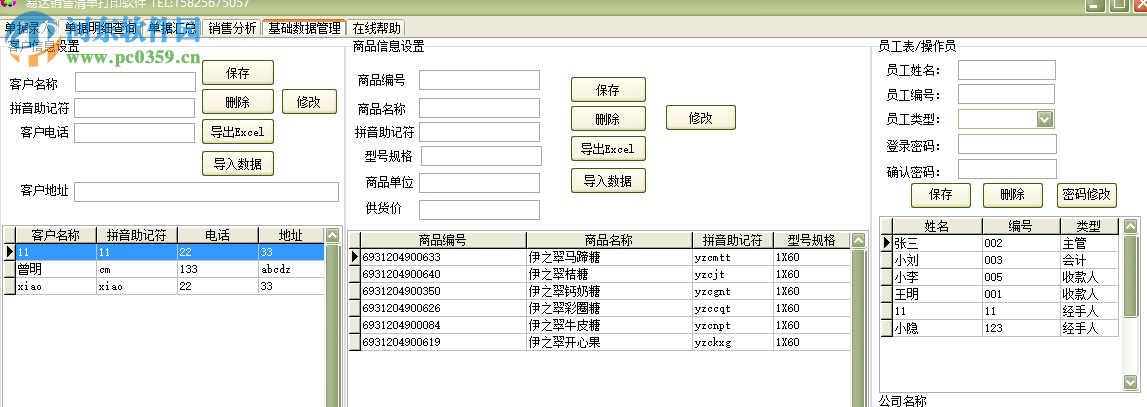Click product table scroll up arrow
This screenshot has height=407, width=1147.
tap(858, 239)
